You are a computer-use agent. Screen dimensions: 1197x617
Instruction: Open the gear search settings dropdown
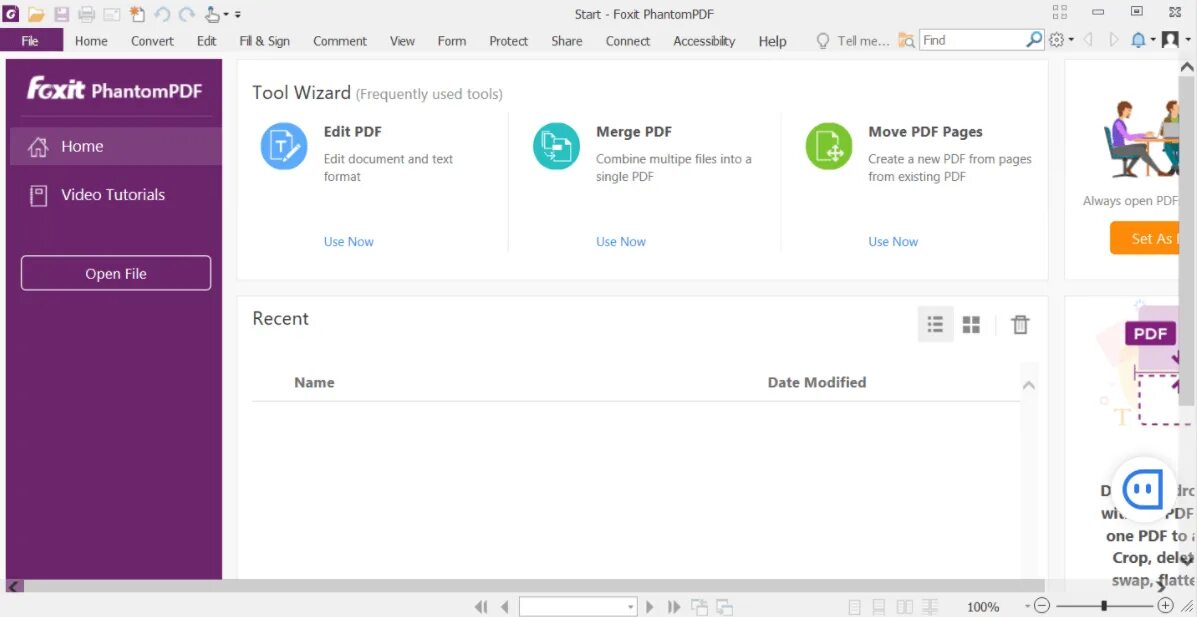[x=1060, y=40]
